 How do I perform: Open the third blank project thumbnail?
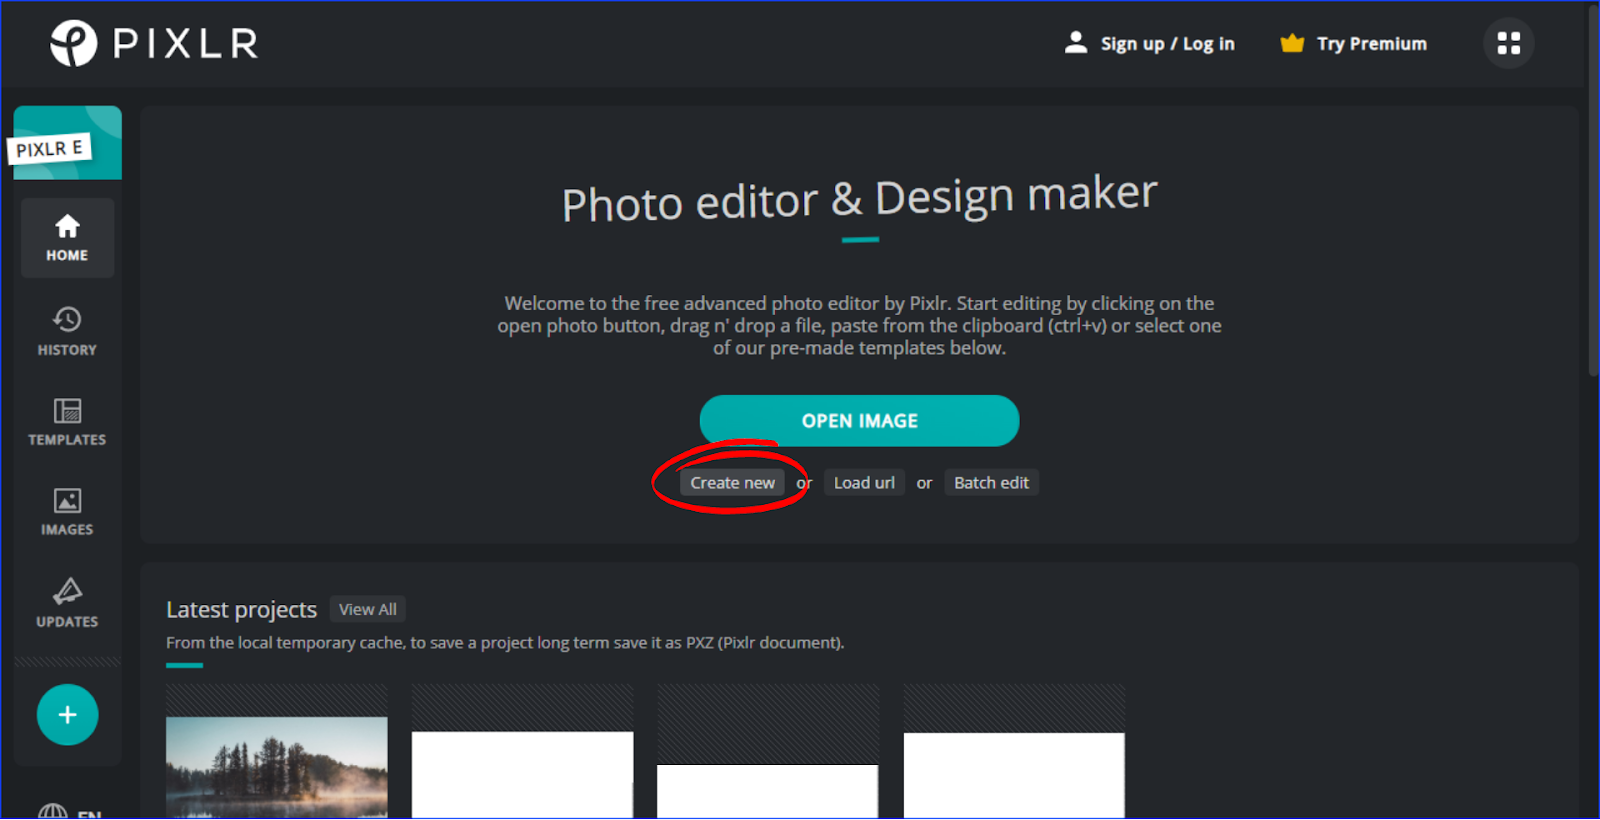click(x=768, y=752)
